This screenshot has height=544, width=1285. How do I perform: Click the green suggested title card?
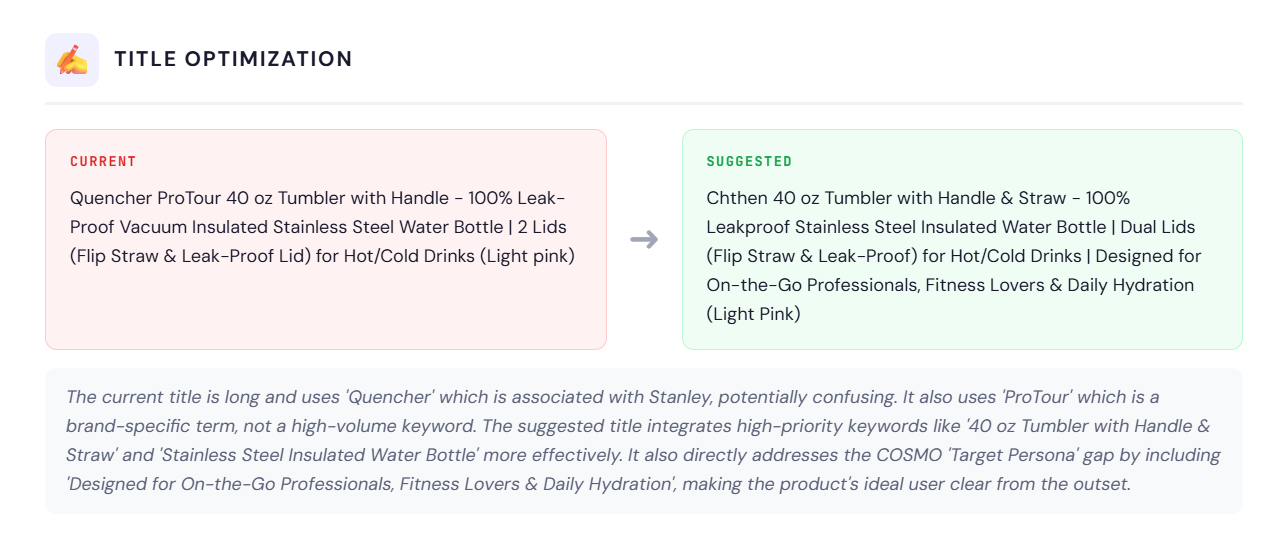(962, 239)
